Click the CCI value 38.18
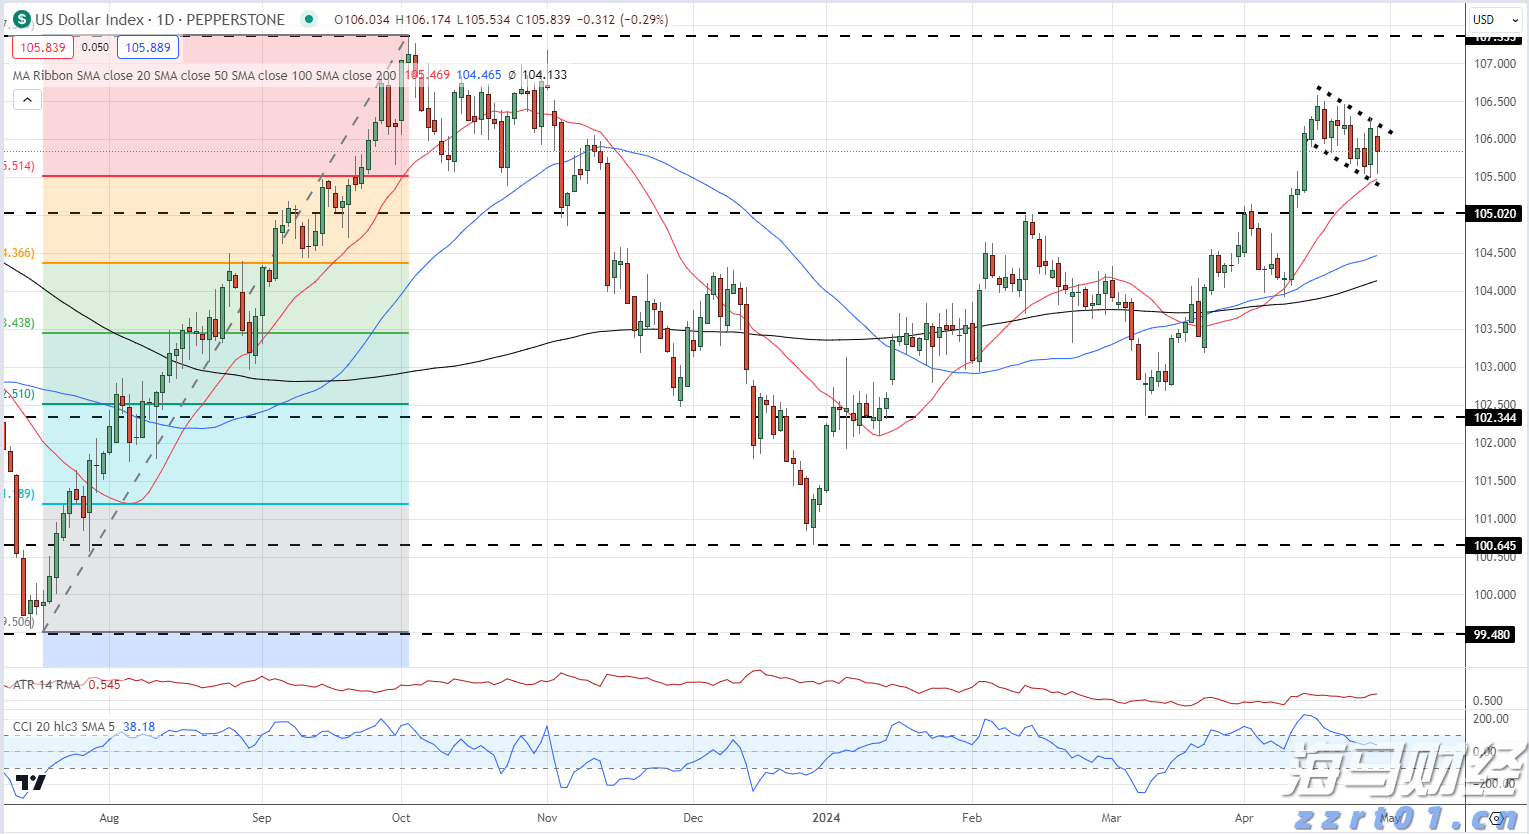 point(139,726)
